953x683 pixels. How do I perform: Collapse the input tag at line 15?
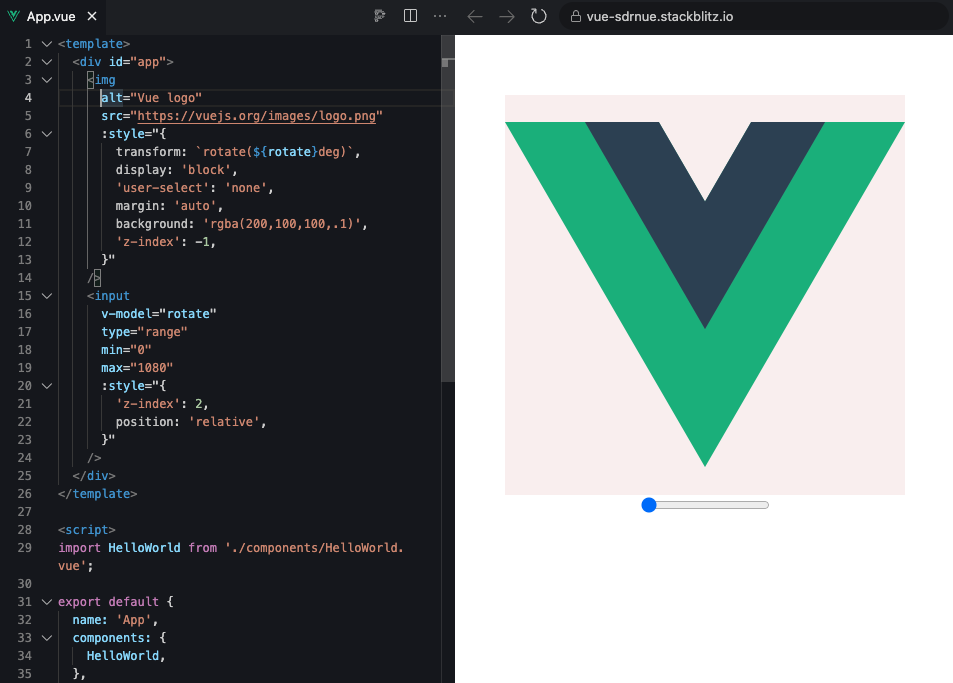tap(47, 296)
